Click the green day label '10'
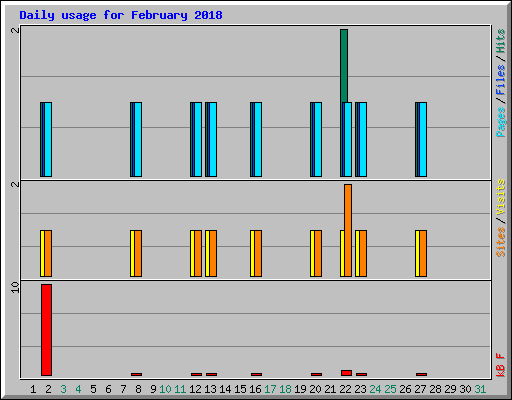 point(165,389)
